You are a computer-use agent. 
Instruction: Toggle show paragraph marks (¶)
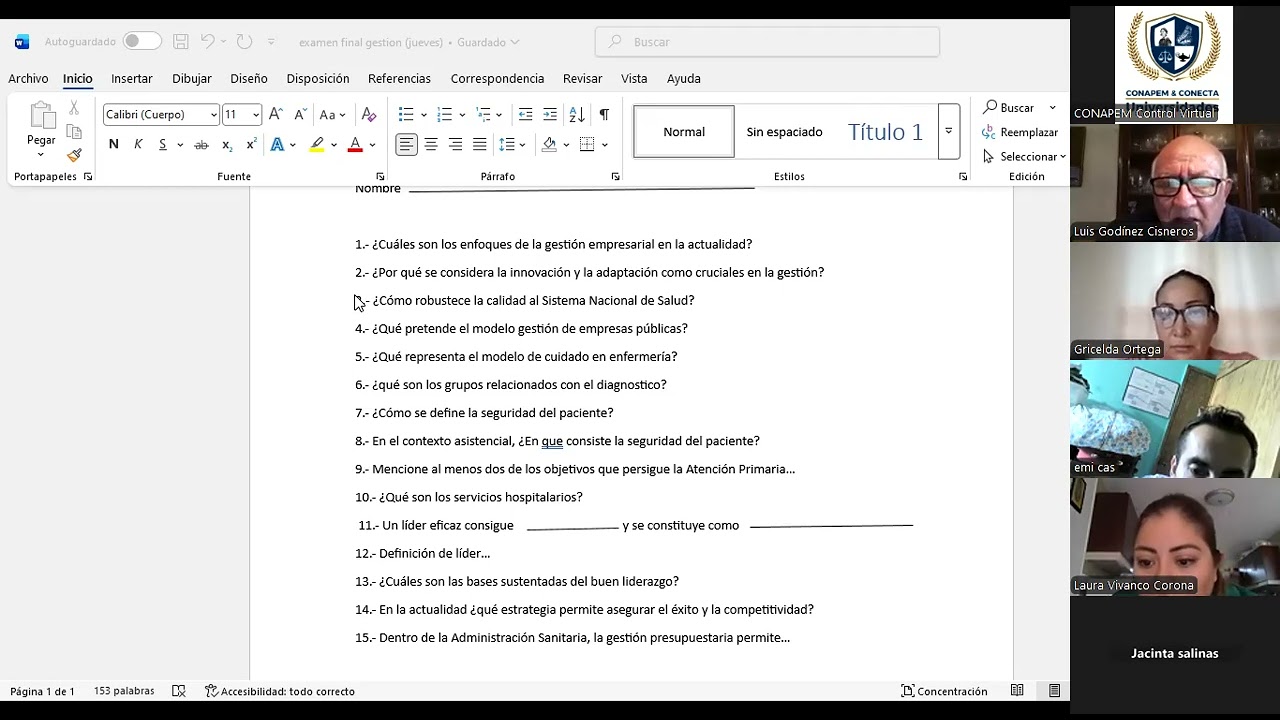pos(604,114)
